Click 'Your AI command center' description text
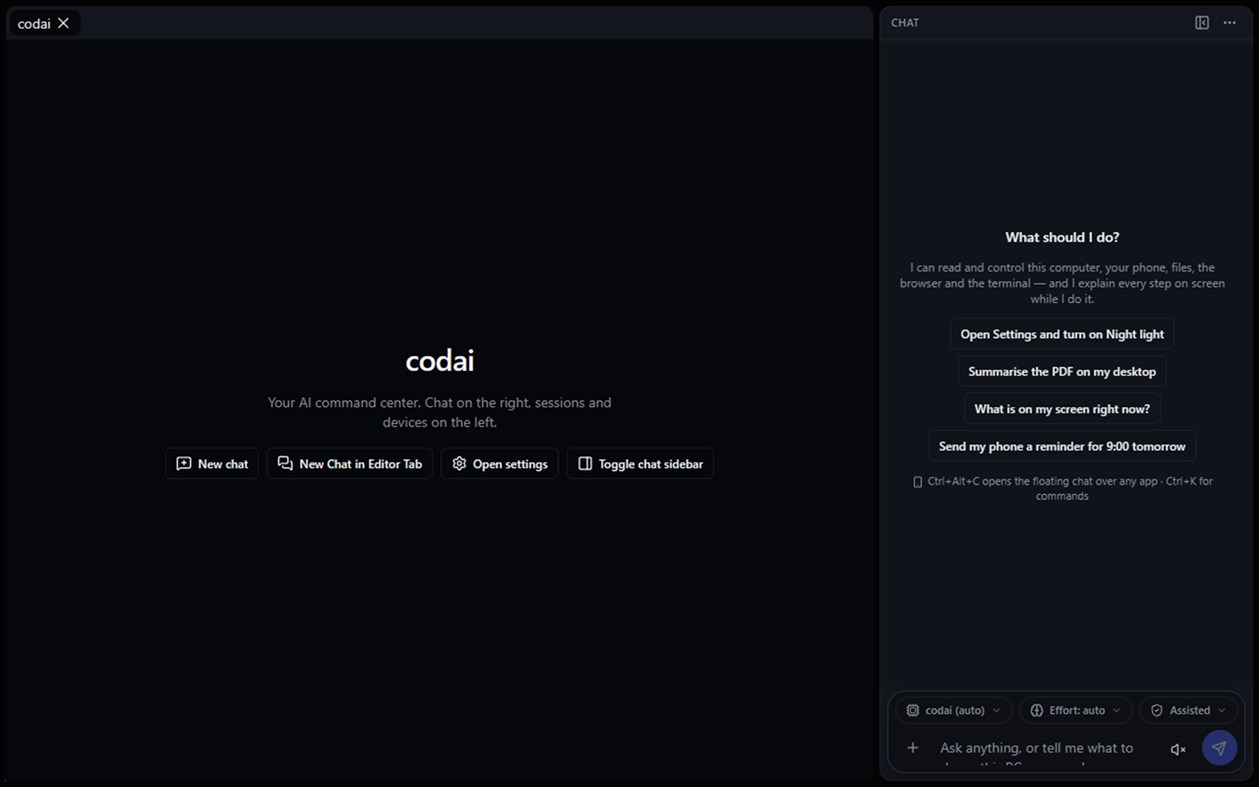 440,412
